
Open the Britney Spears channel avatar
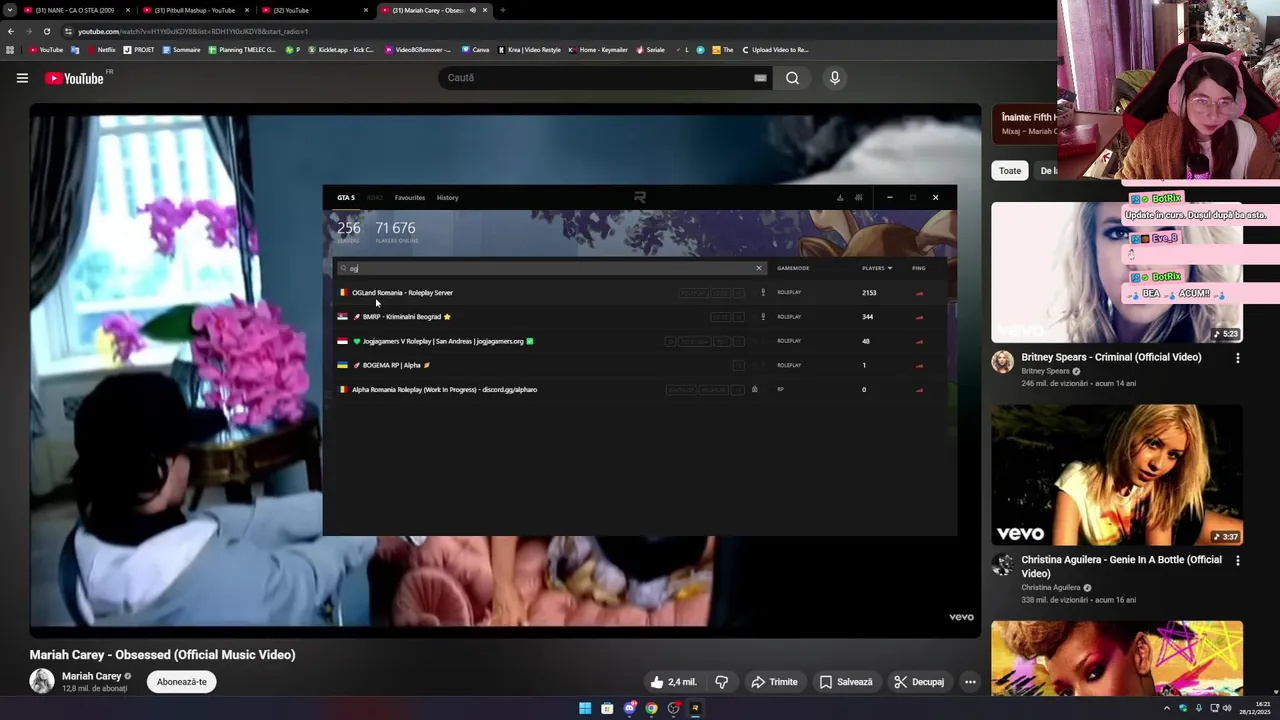click(1003, 362)
